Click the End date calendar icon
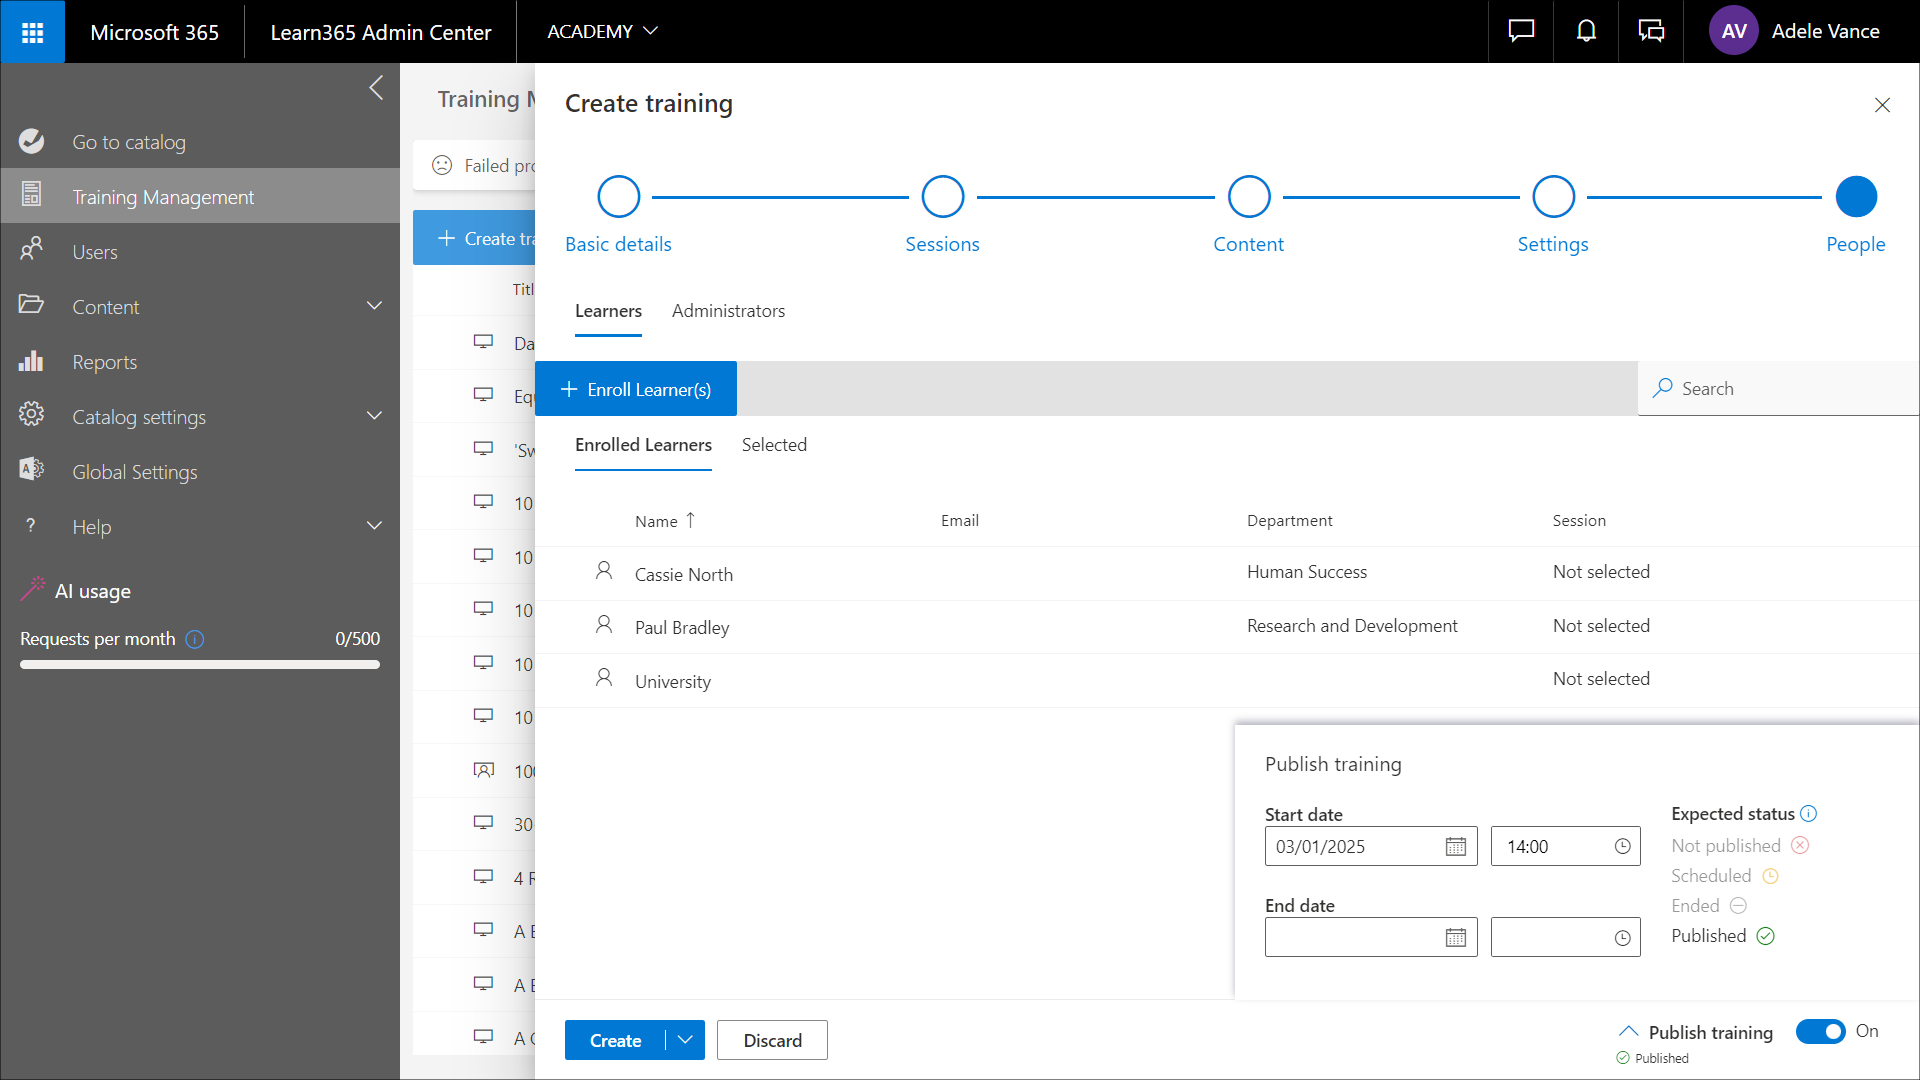The height and width of the screenshot is (1080, 1920). pyautogui.click(x=1455, y=938)
